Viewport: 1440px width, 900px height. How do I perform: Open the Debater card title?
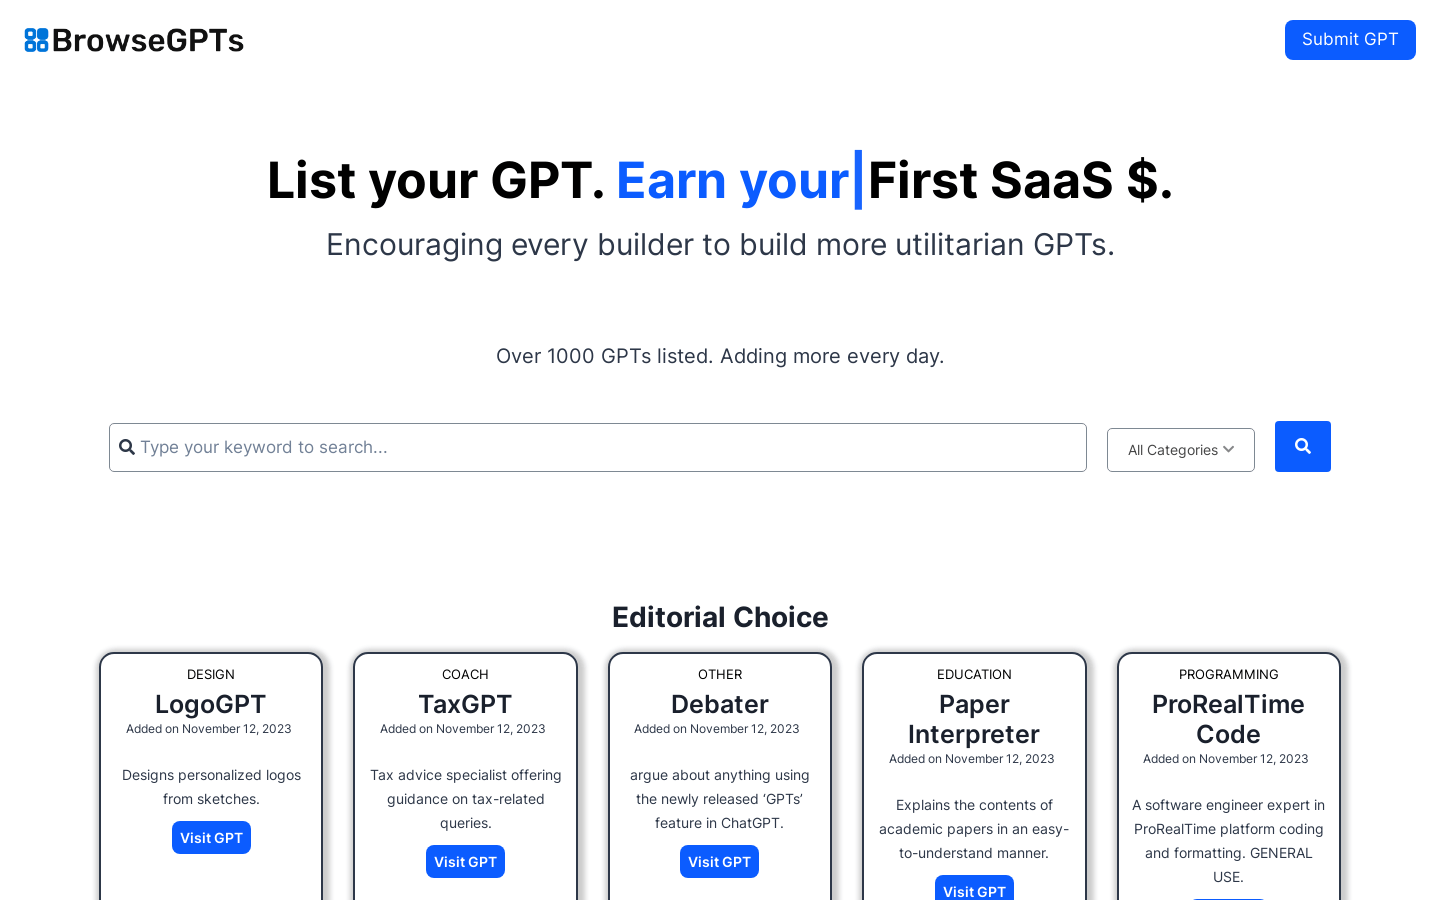coord(720,704)
